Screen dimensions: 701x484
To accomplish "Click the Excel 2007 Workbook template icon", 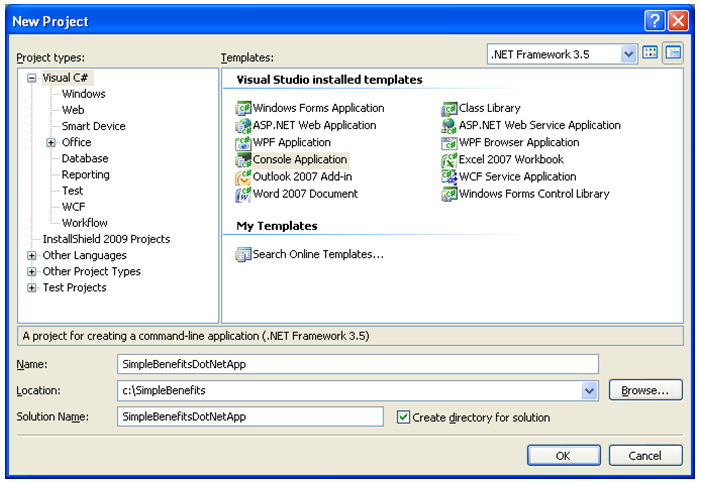I will click(x=449, y=160).
